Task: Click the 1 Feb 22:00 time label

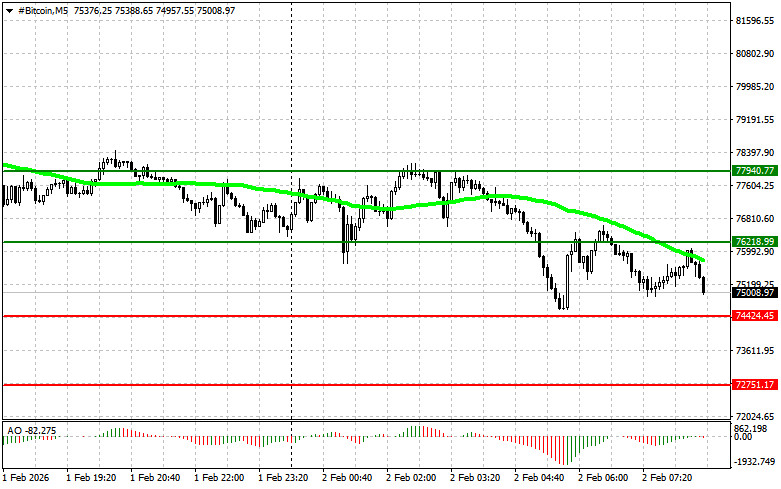Action: [x=219, y=478]
